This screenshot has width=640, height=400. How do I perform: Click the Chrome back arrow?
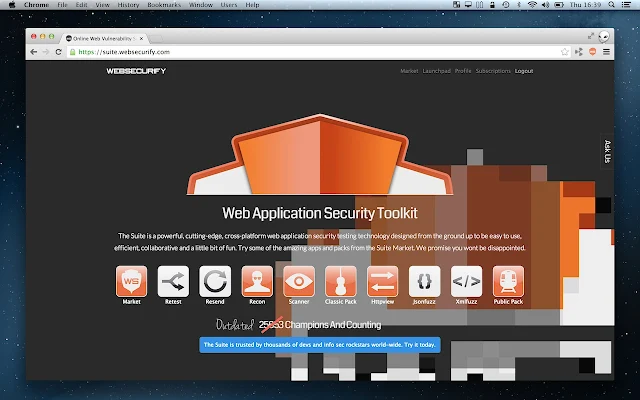click(x=34, y=52)
